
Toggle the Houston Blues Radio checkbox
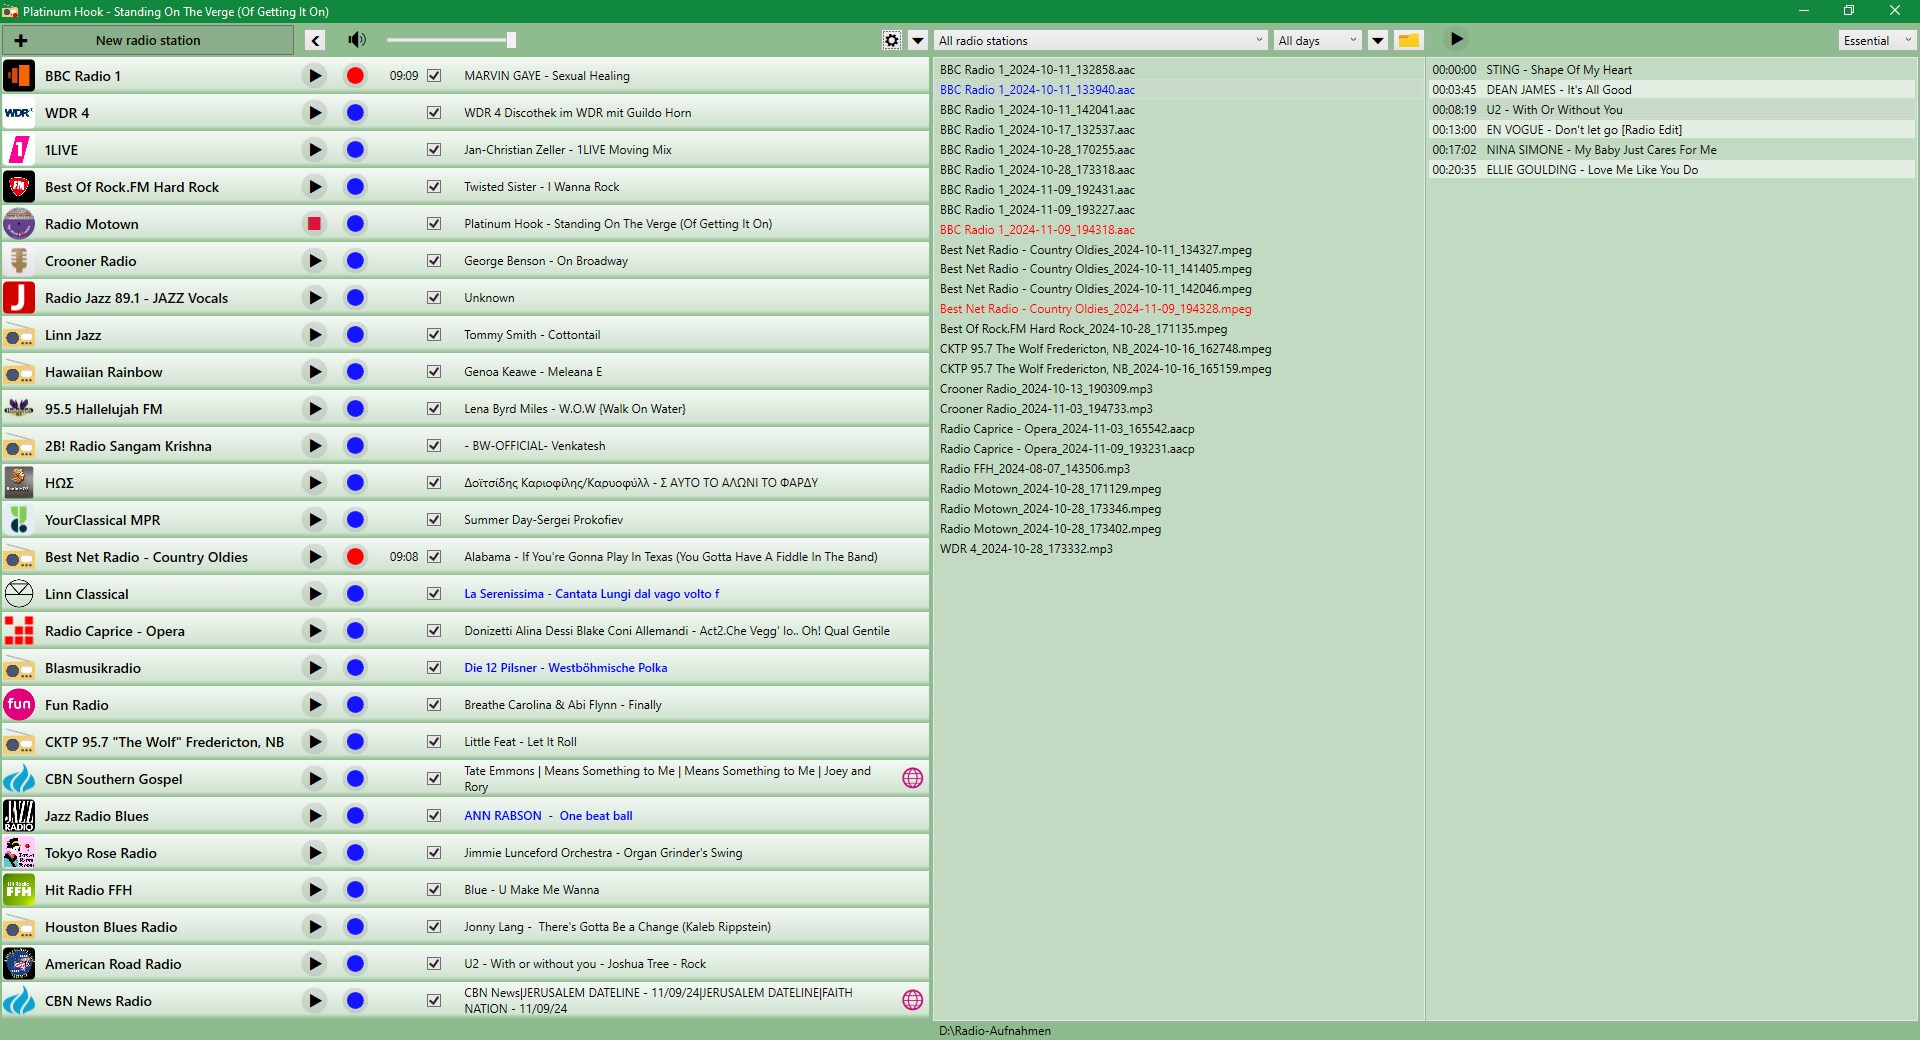click(434, 927)
